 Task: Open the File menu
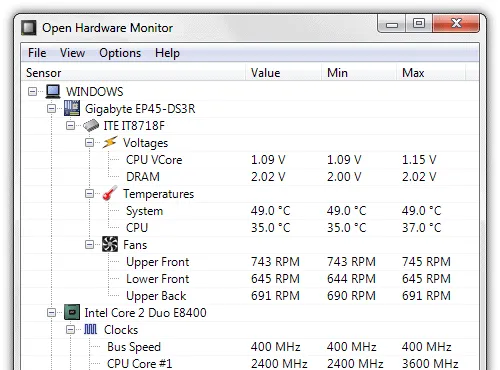(x=37, y=53)
